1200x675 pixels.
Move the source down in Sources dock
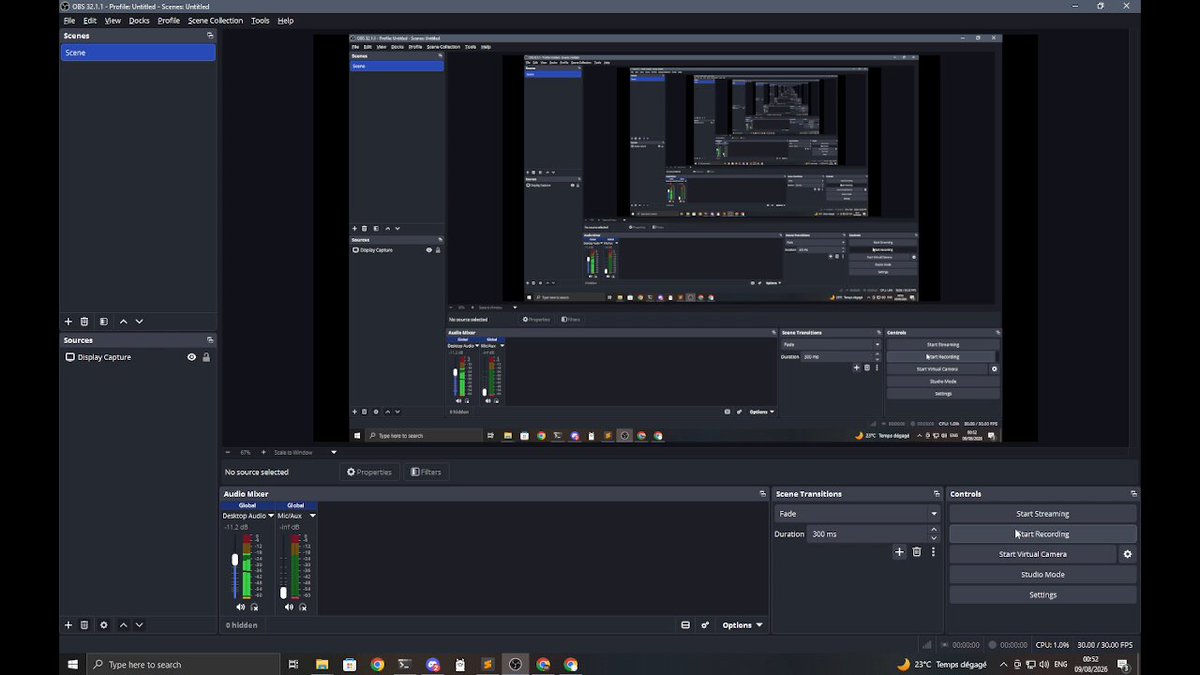tap(139, 625)
